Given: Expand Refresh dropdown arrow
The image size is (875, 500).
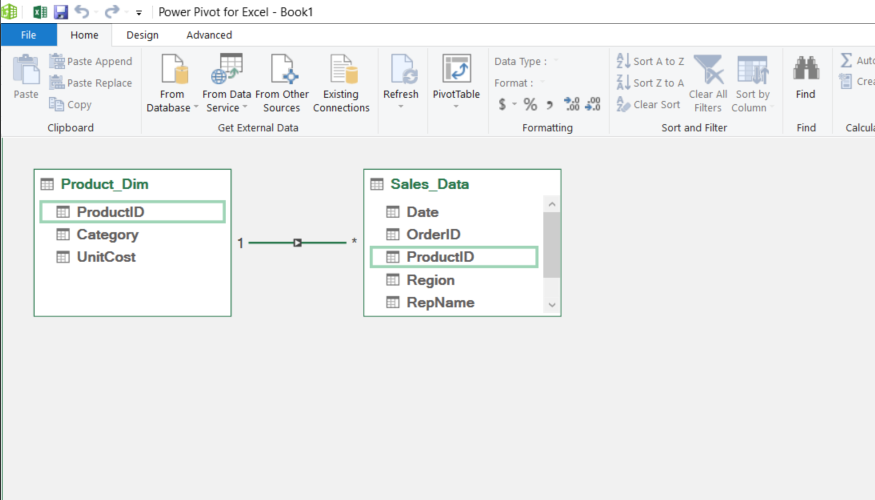Looking at the screenshot, I should pos(401,107).
